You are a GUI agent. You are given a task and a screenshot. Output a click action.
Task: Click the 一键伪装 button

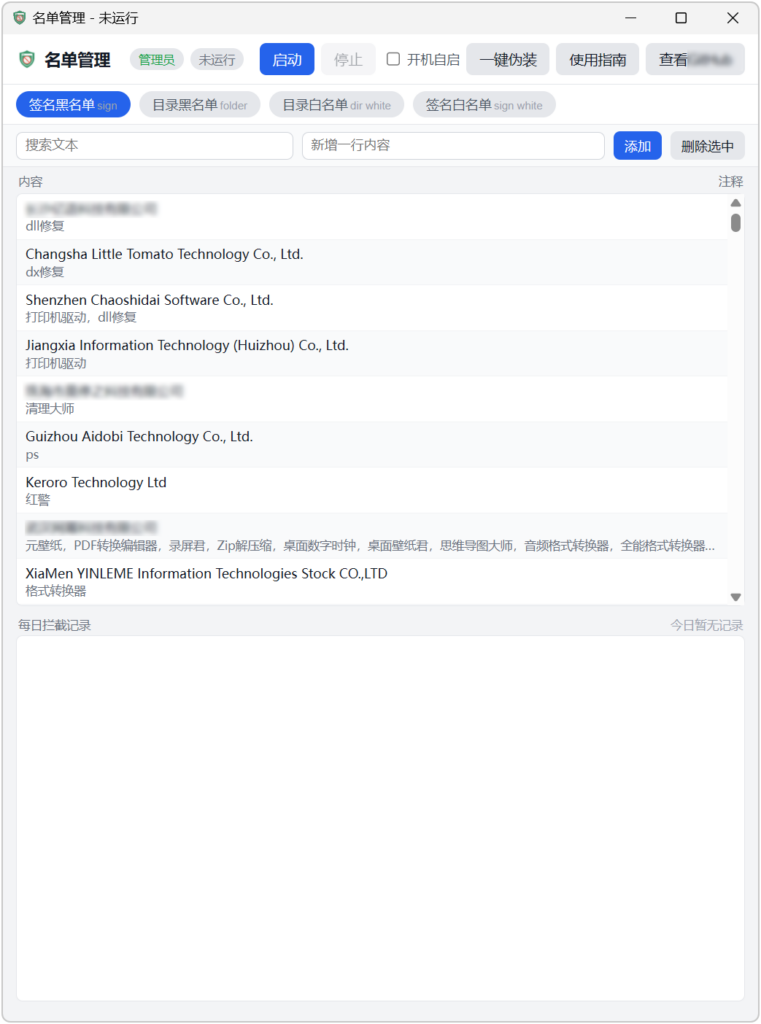tap(507, 60)
